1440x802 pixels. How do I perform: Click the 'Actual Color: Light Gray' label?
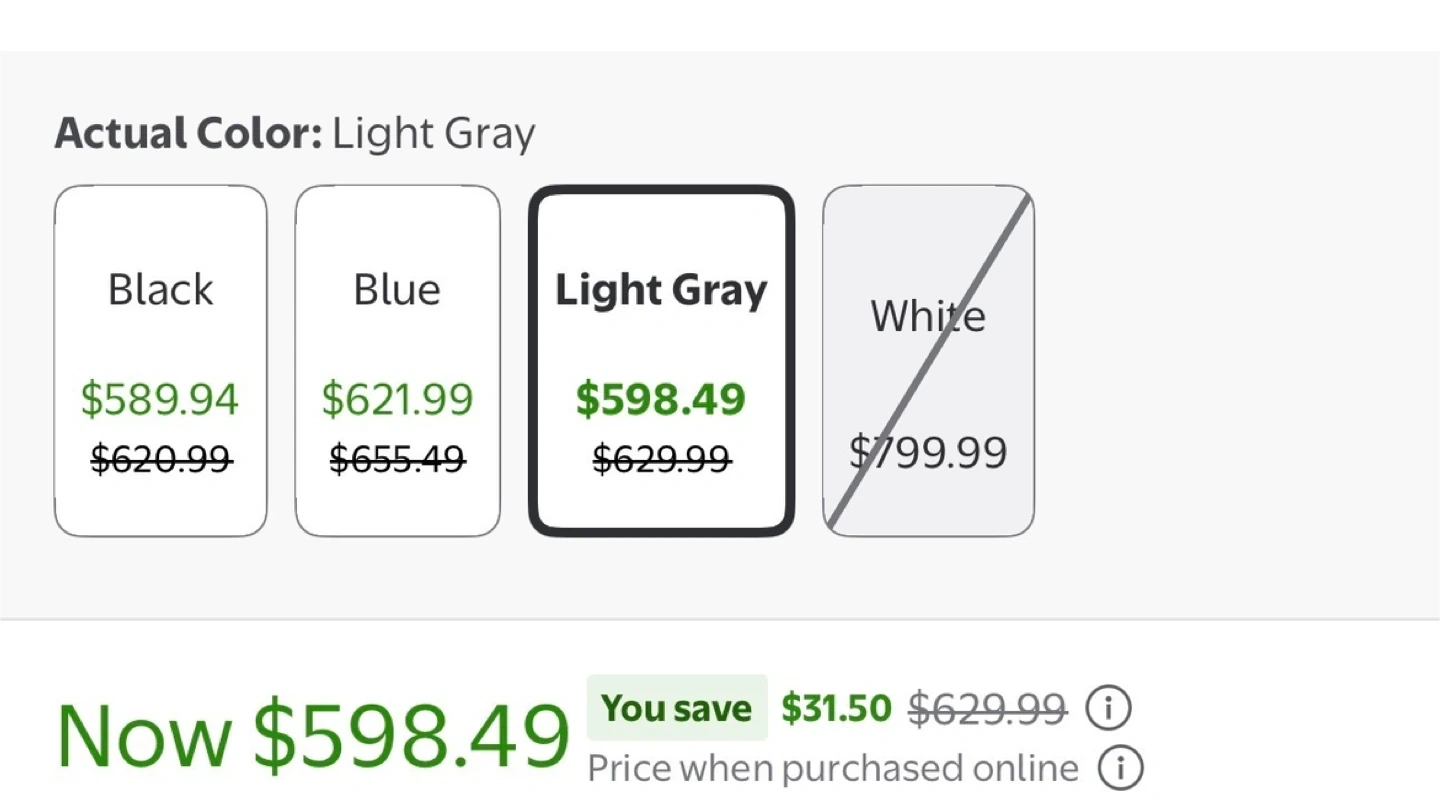coord(295,133)
